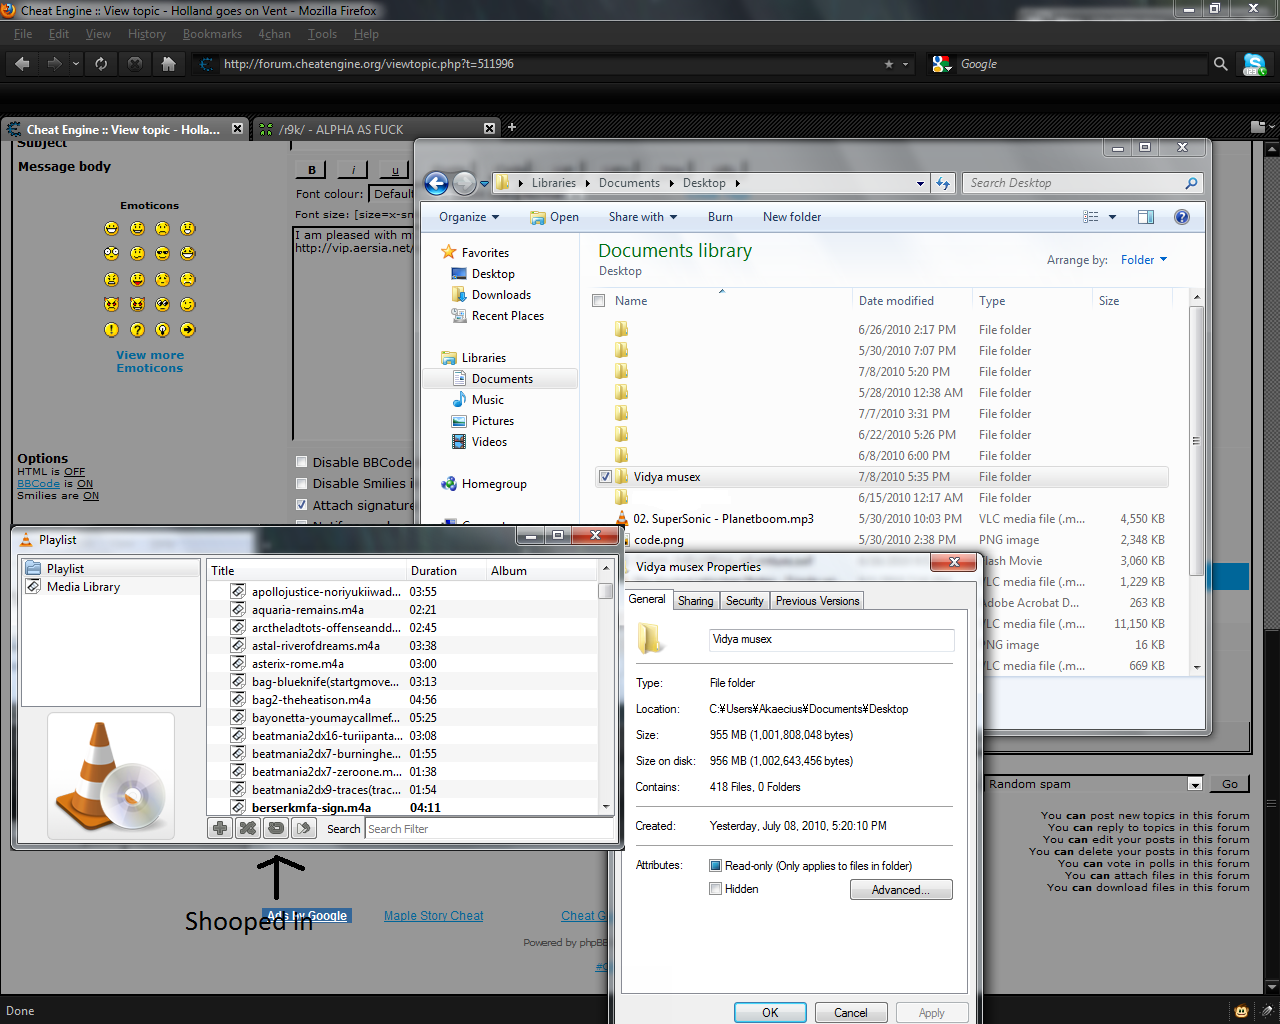
Task: Click Cancel in Properties dialog
Action: (851, 1012)
